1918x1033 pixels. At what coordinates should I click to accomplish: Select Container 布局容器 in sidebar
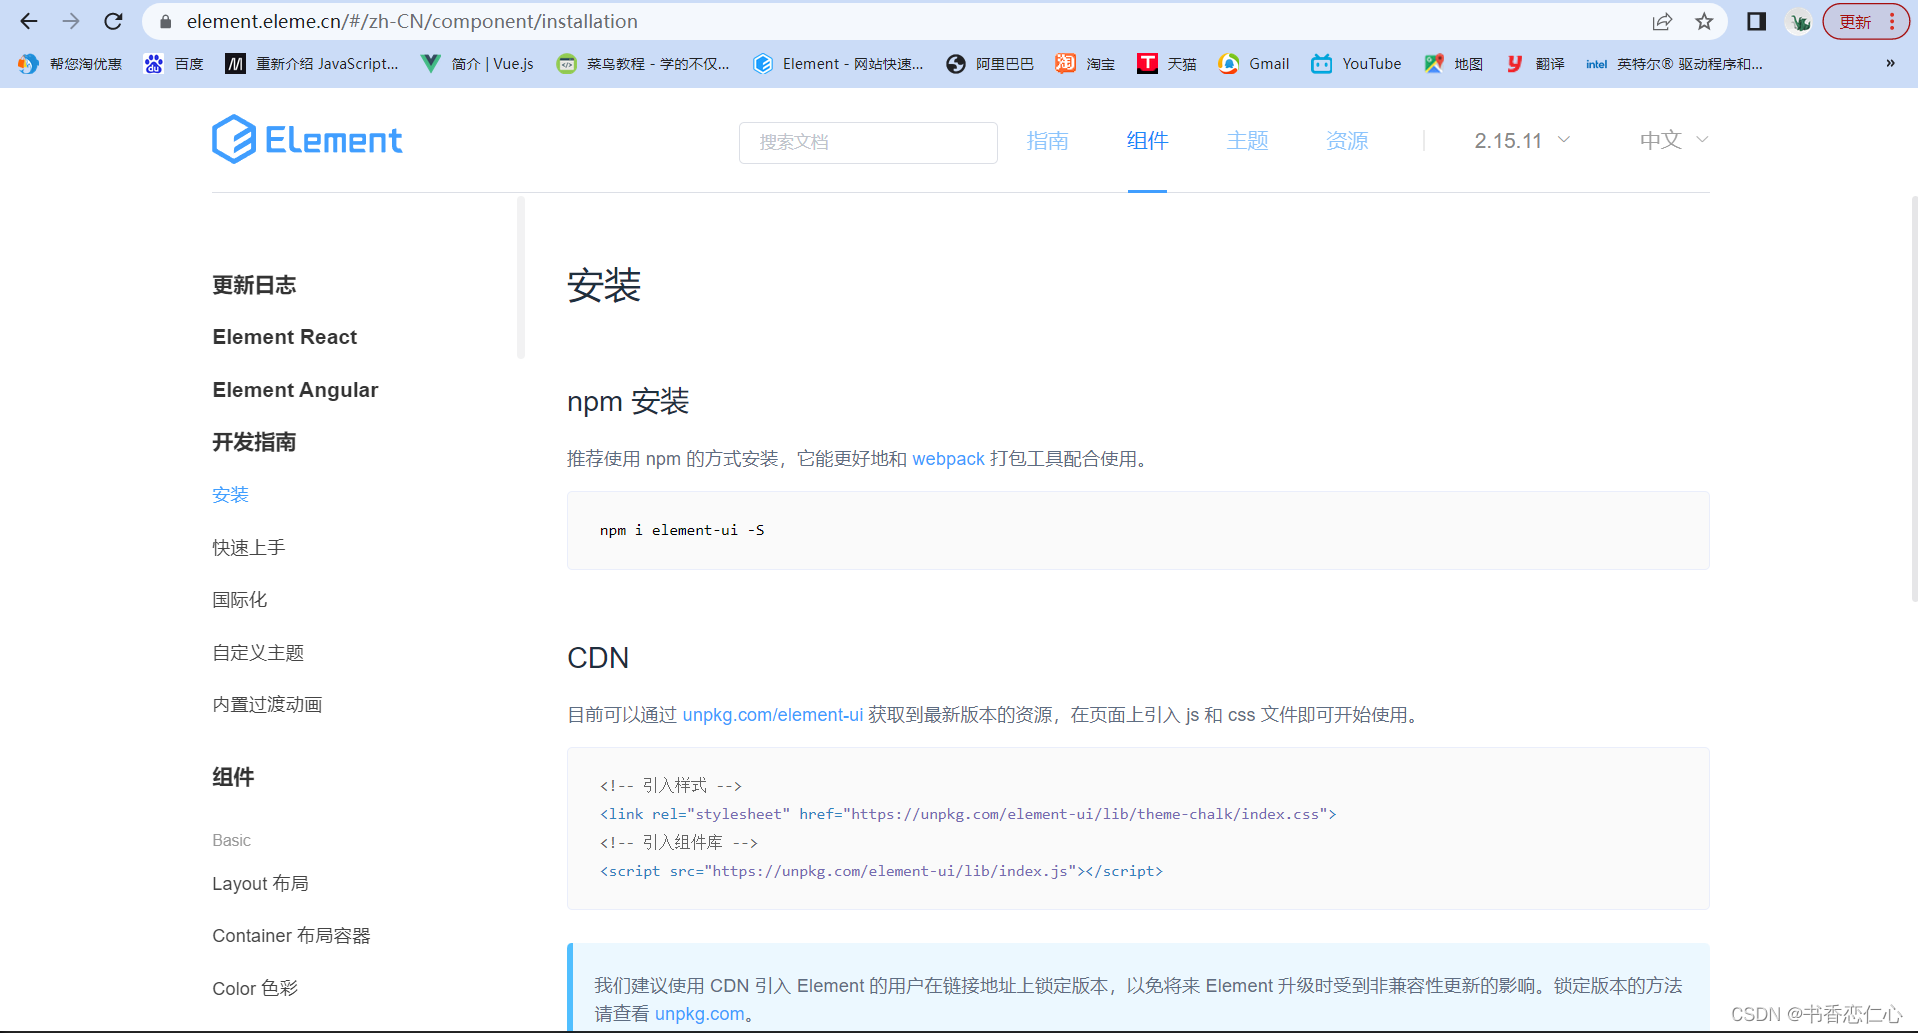click(291, 936)
